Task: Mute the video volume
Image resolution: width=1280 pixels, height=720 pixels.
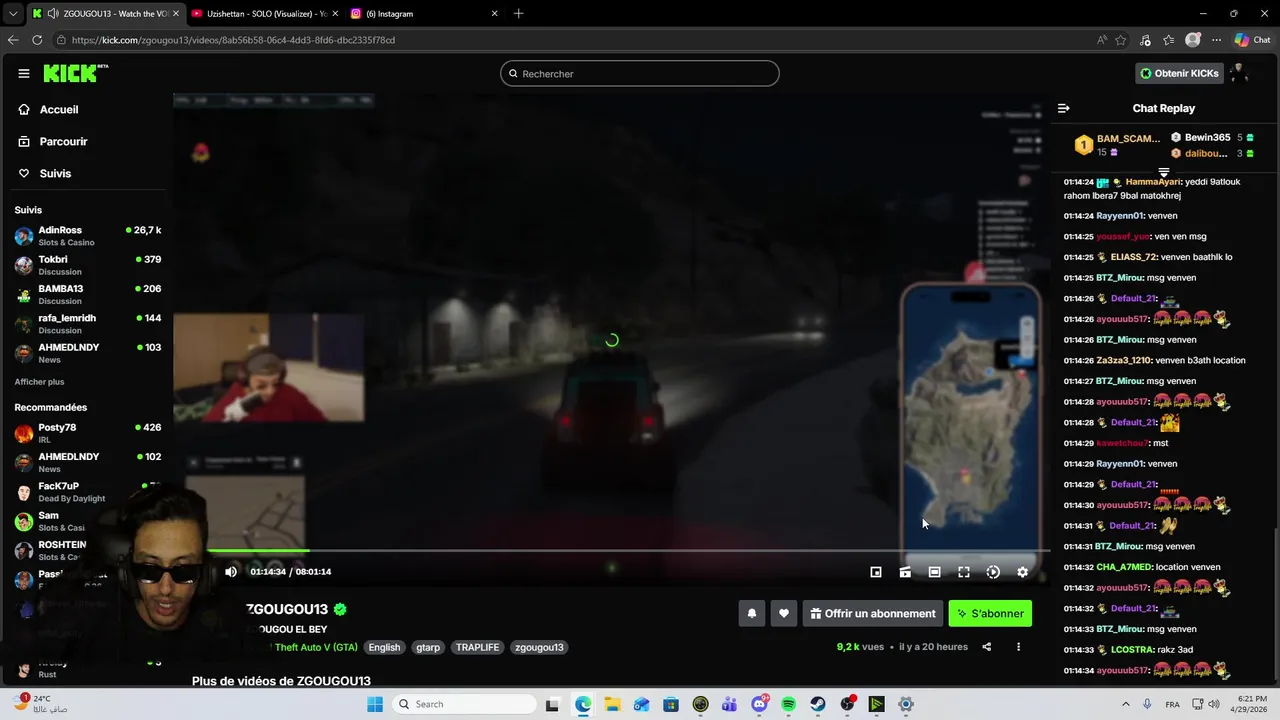Action: click(231, 572)
